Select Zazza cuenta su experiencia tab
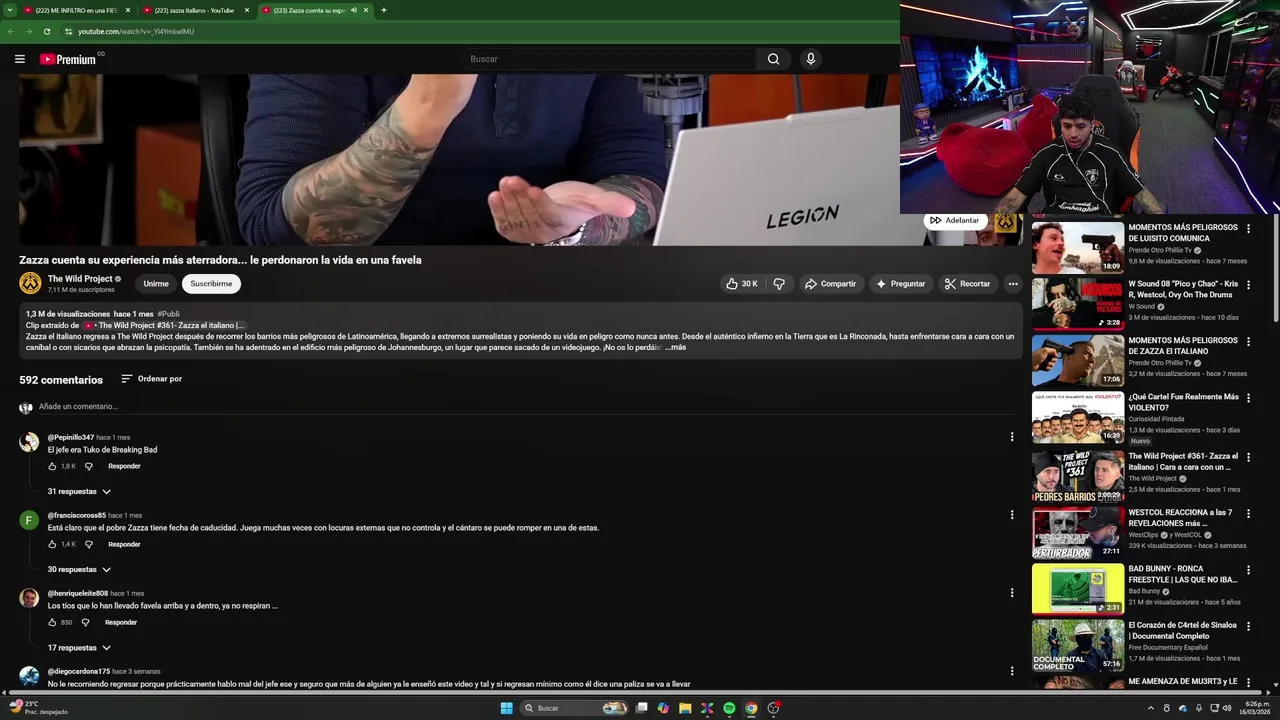 coord(308,10)
